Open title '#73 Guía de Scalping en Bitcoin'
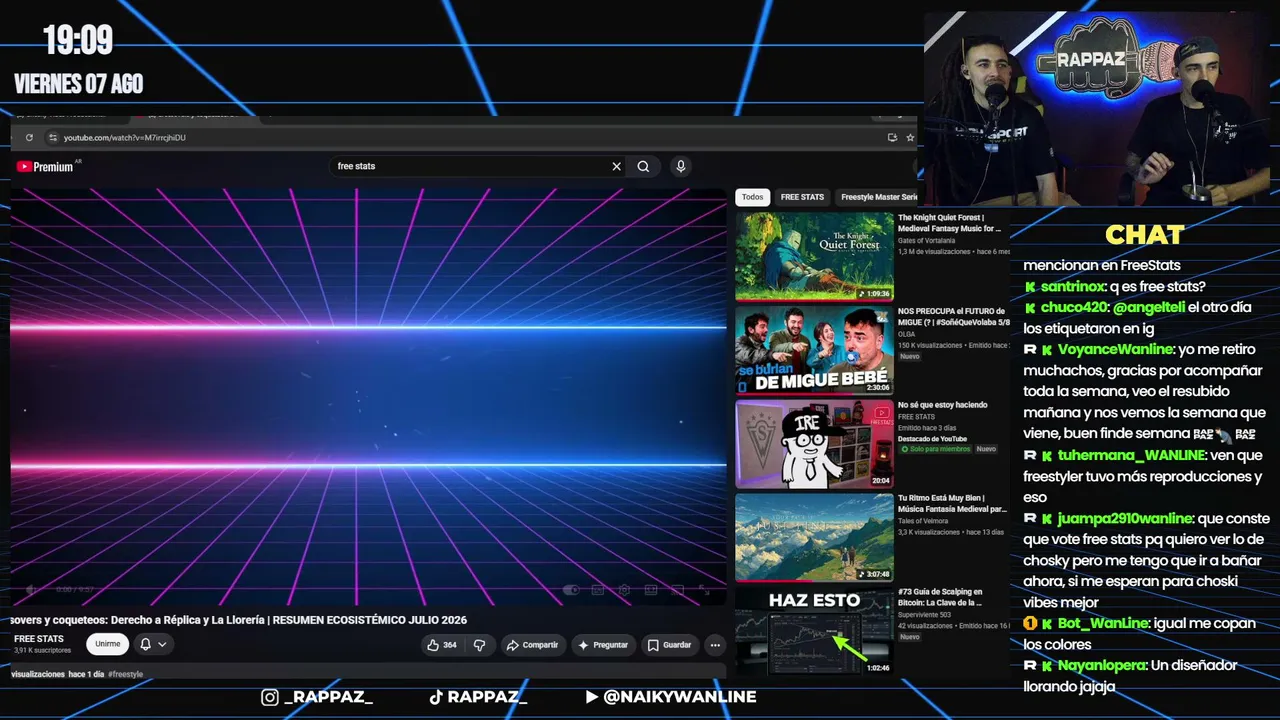 [x=940, y=597]
